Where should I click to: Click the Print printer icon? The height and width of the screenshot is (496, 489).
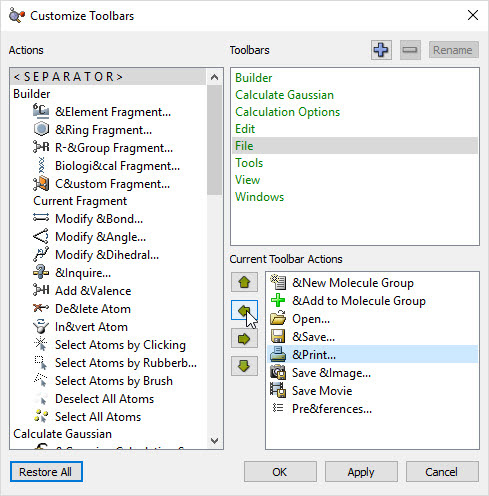(278, 354)
